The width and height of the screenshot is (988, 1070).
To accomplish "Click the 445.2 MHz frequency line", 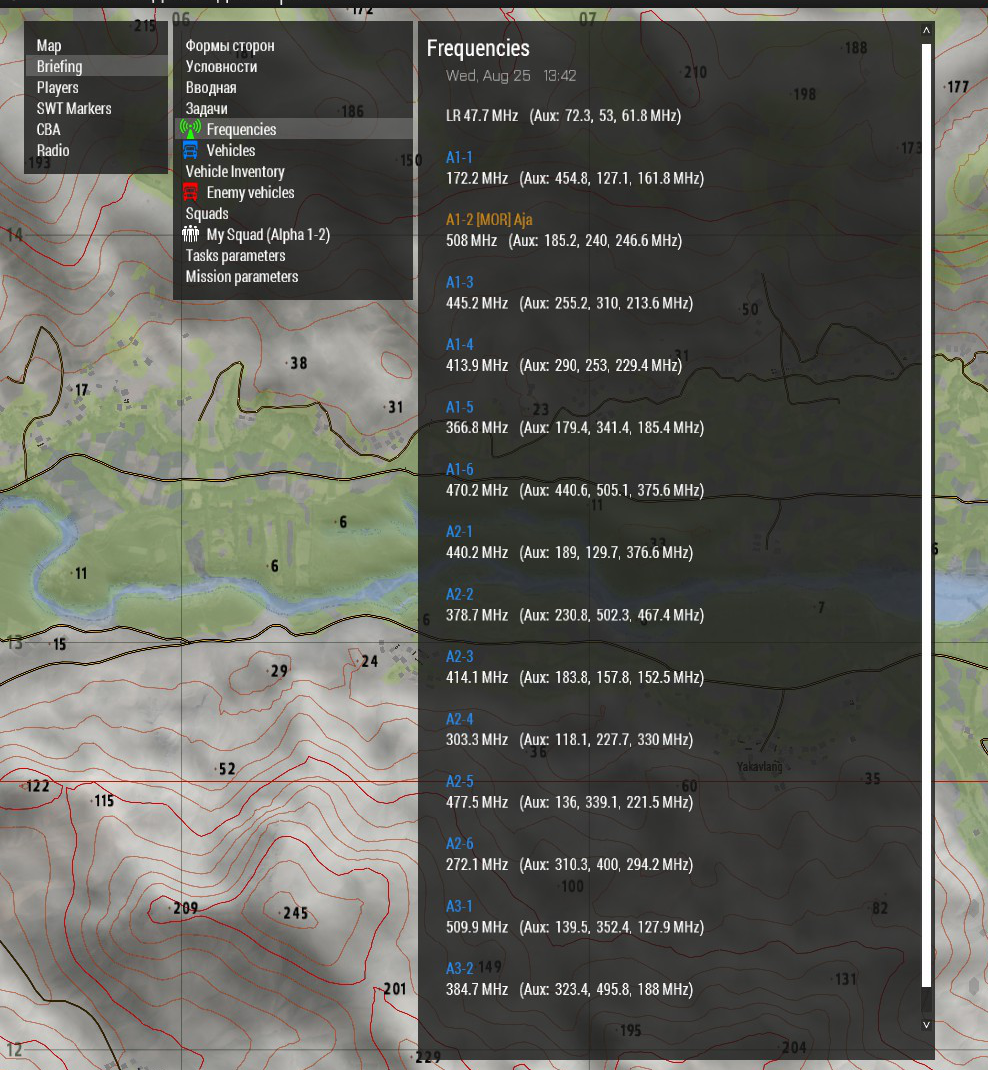I will click(x=569, y=303).
